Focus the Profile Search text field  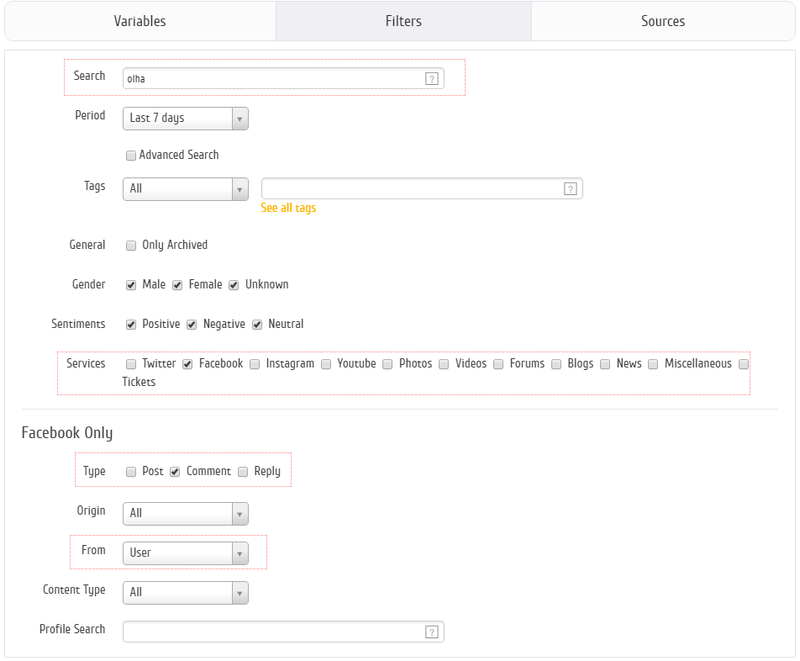pyautogui.click(x=270, y=632)
